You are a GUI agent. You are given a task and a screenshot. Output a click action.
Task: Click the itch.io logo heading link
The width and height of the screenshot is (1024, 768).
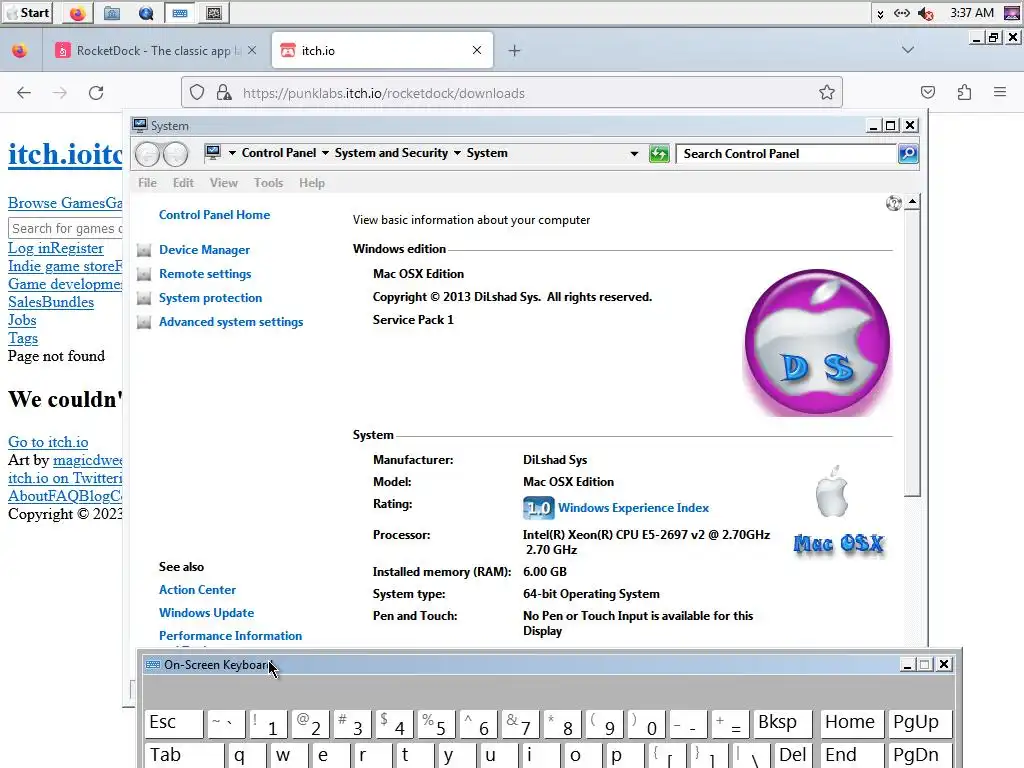pos(65,155)
